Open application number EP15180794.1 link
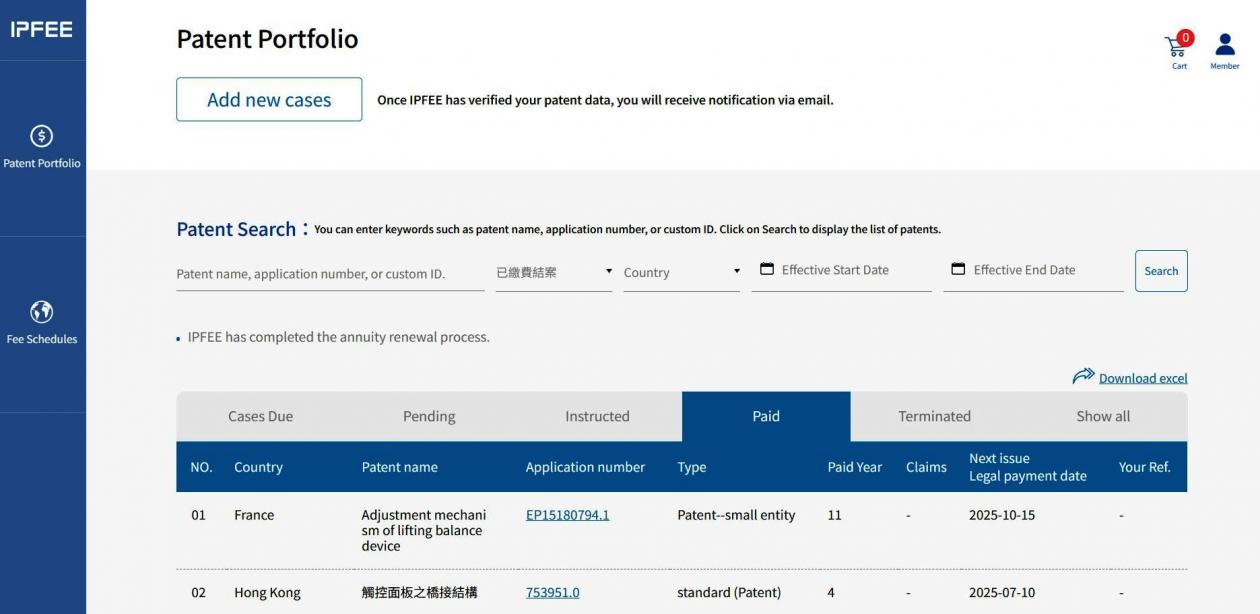This screenshot has width=1260, height=614. pyautogui.click(x=567, y=515)
